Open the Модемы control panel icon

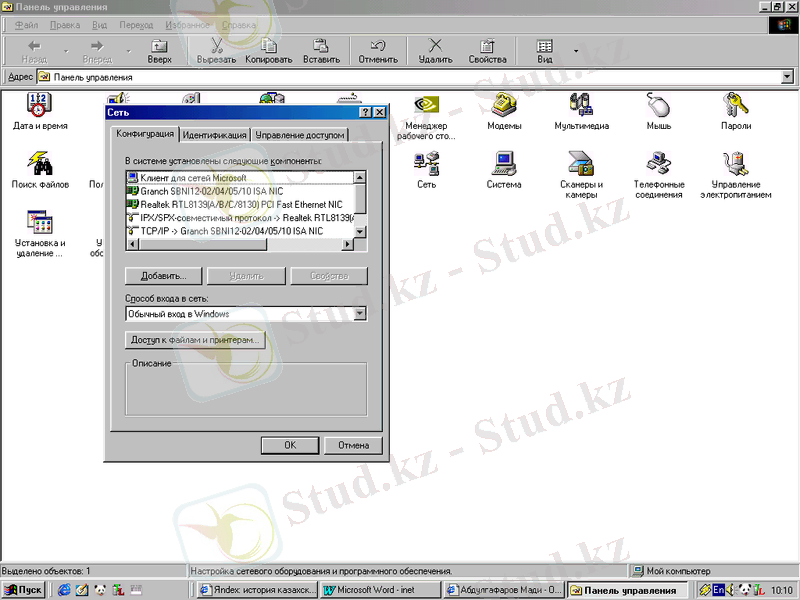[504, 106]
